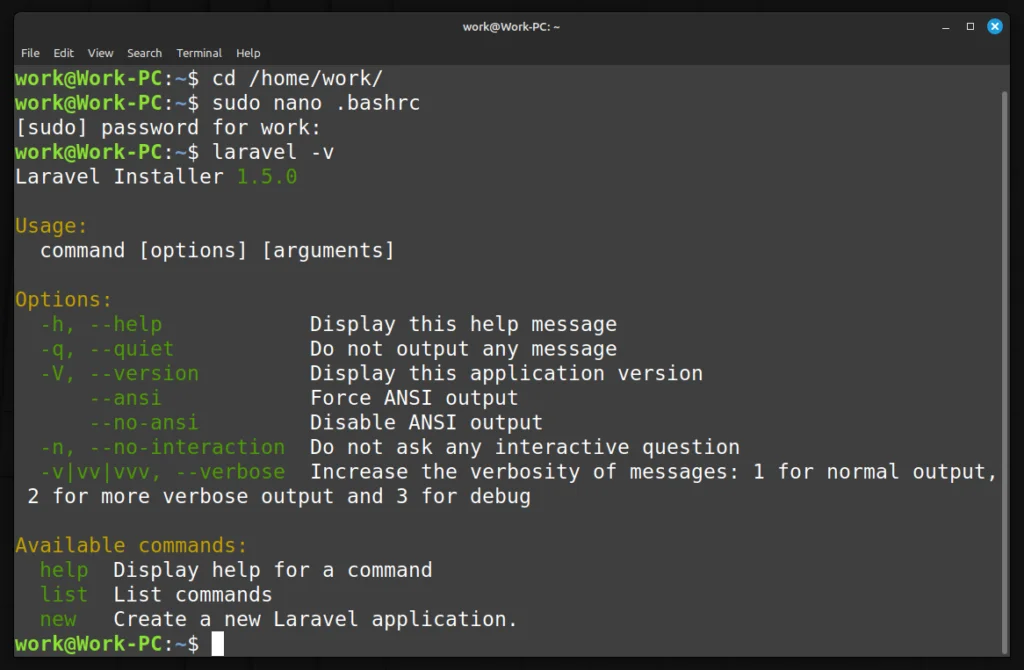Click 'Force ANSI output' description

[414, 398]
